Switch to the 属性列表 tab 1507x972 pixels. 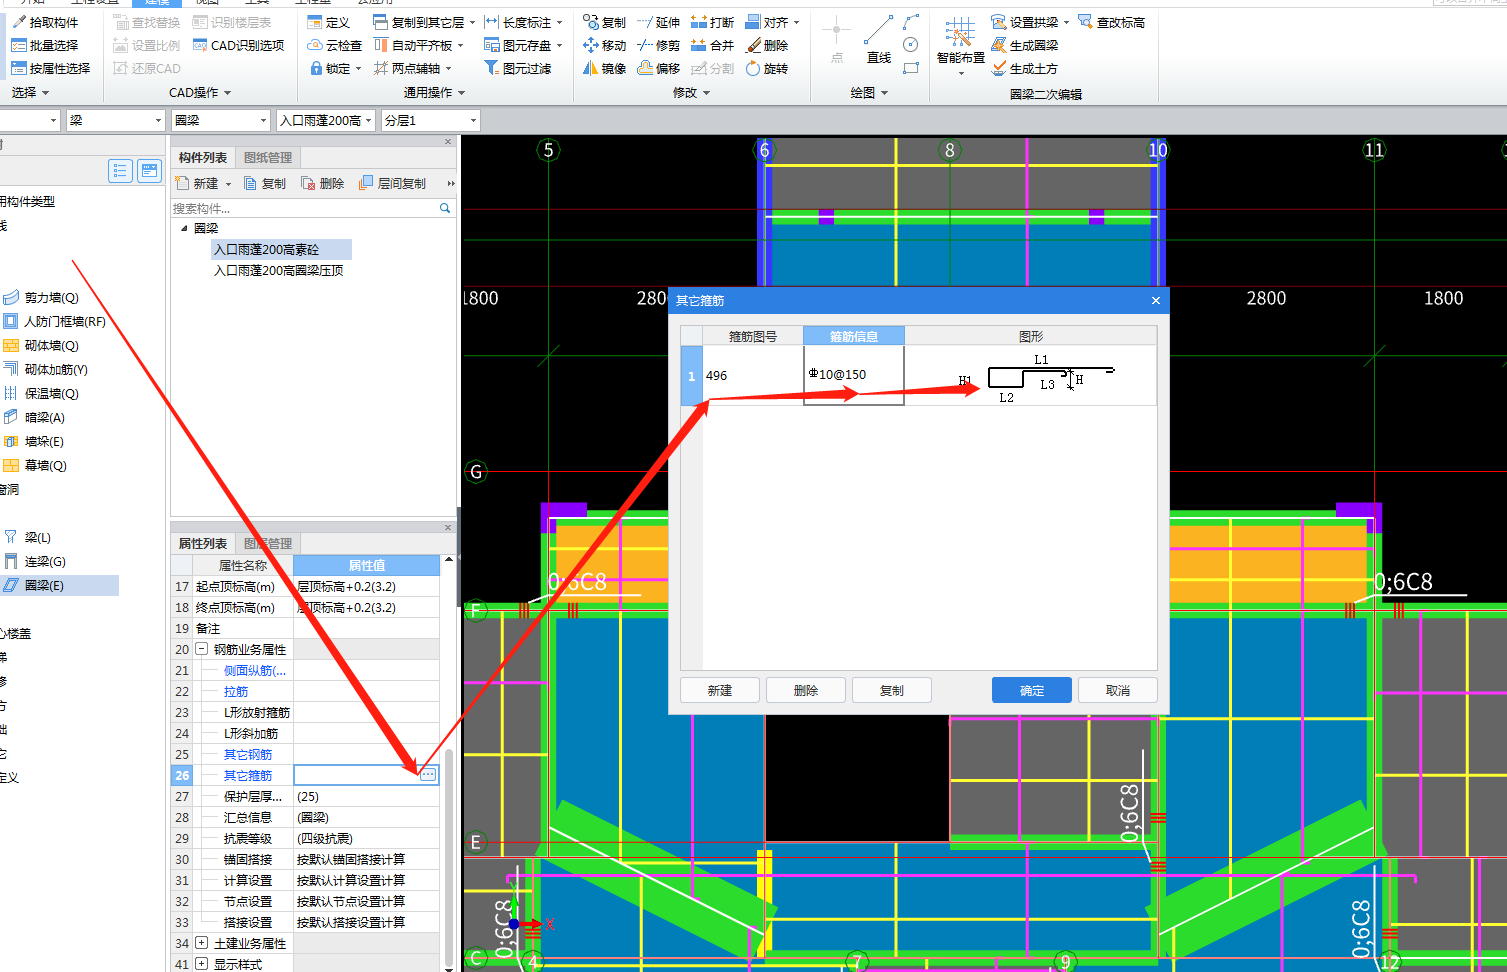(x=203, y=543)
